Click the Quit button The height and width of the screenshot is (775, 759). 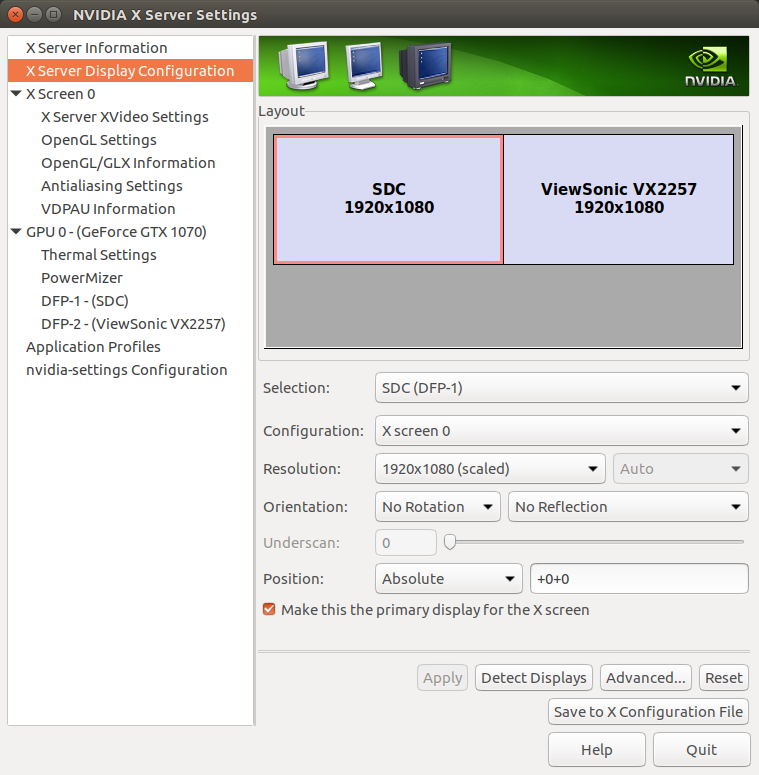702,750
